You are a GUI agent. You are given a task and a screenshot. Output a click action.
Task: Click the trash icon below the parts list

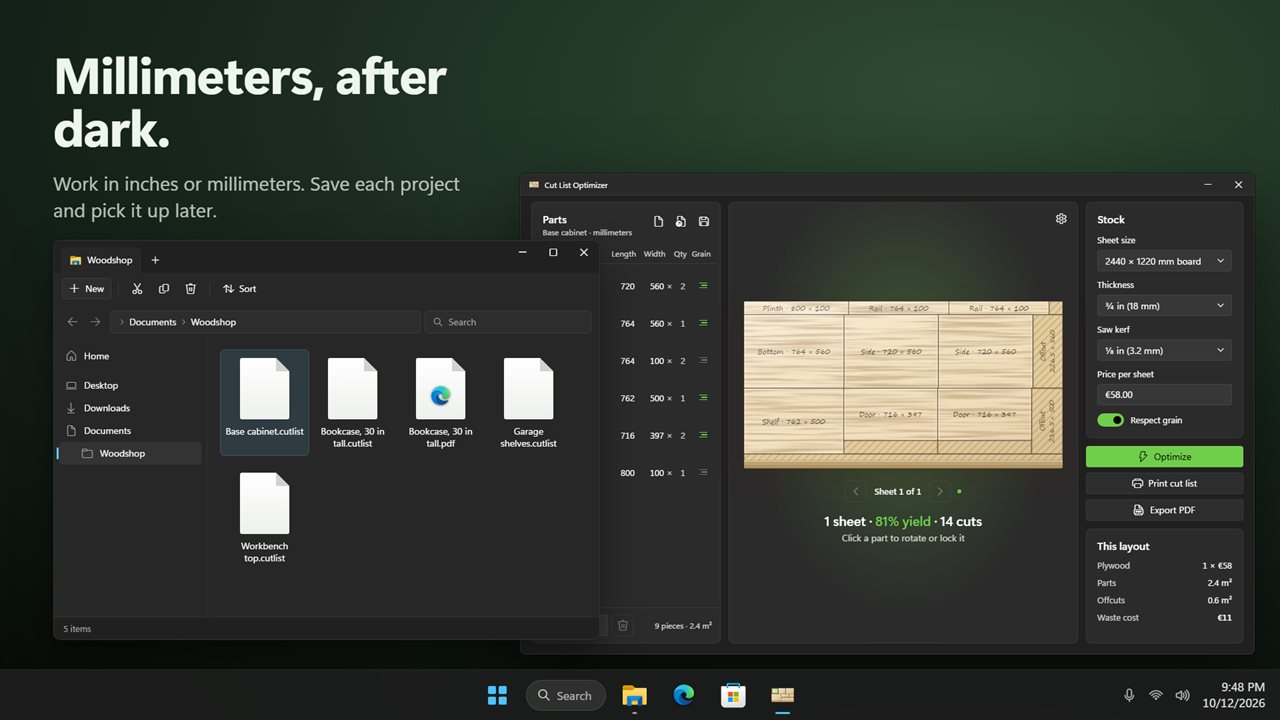pos(623,625)
